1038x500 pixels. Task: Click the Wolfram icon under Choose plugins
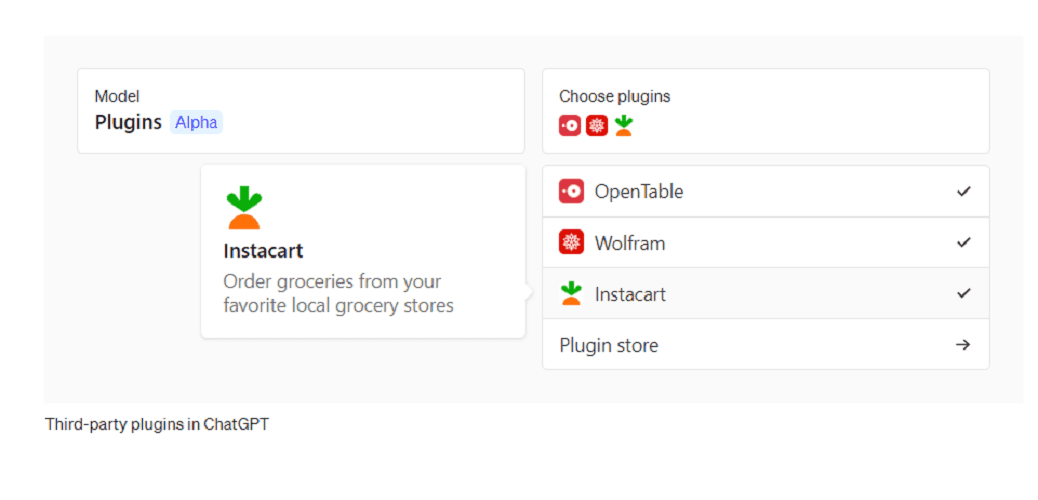coord(596,126)
